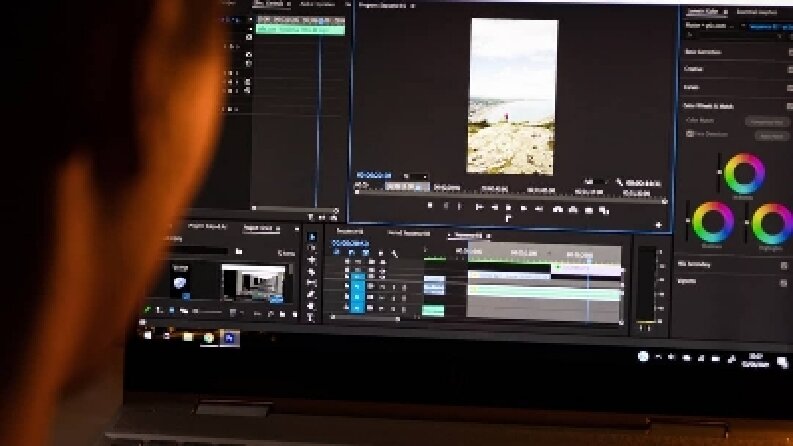This screenshot has height=446, width=793.
Task: Toggle nest-or-individual-clips insert button in timeline
Action: [337, 252]
